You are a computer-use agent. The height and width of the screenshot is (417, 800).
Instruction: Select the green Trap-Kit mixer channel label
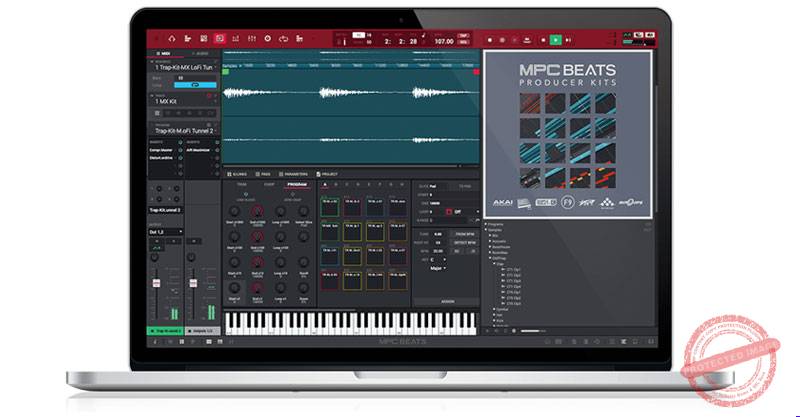tap(165, 331)
